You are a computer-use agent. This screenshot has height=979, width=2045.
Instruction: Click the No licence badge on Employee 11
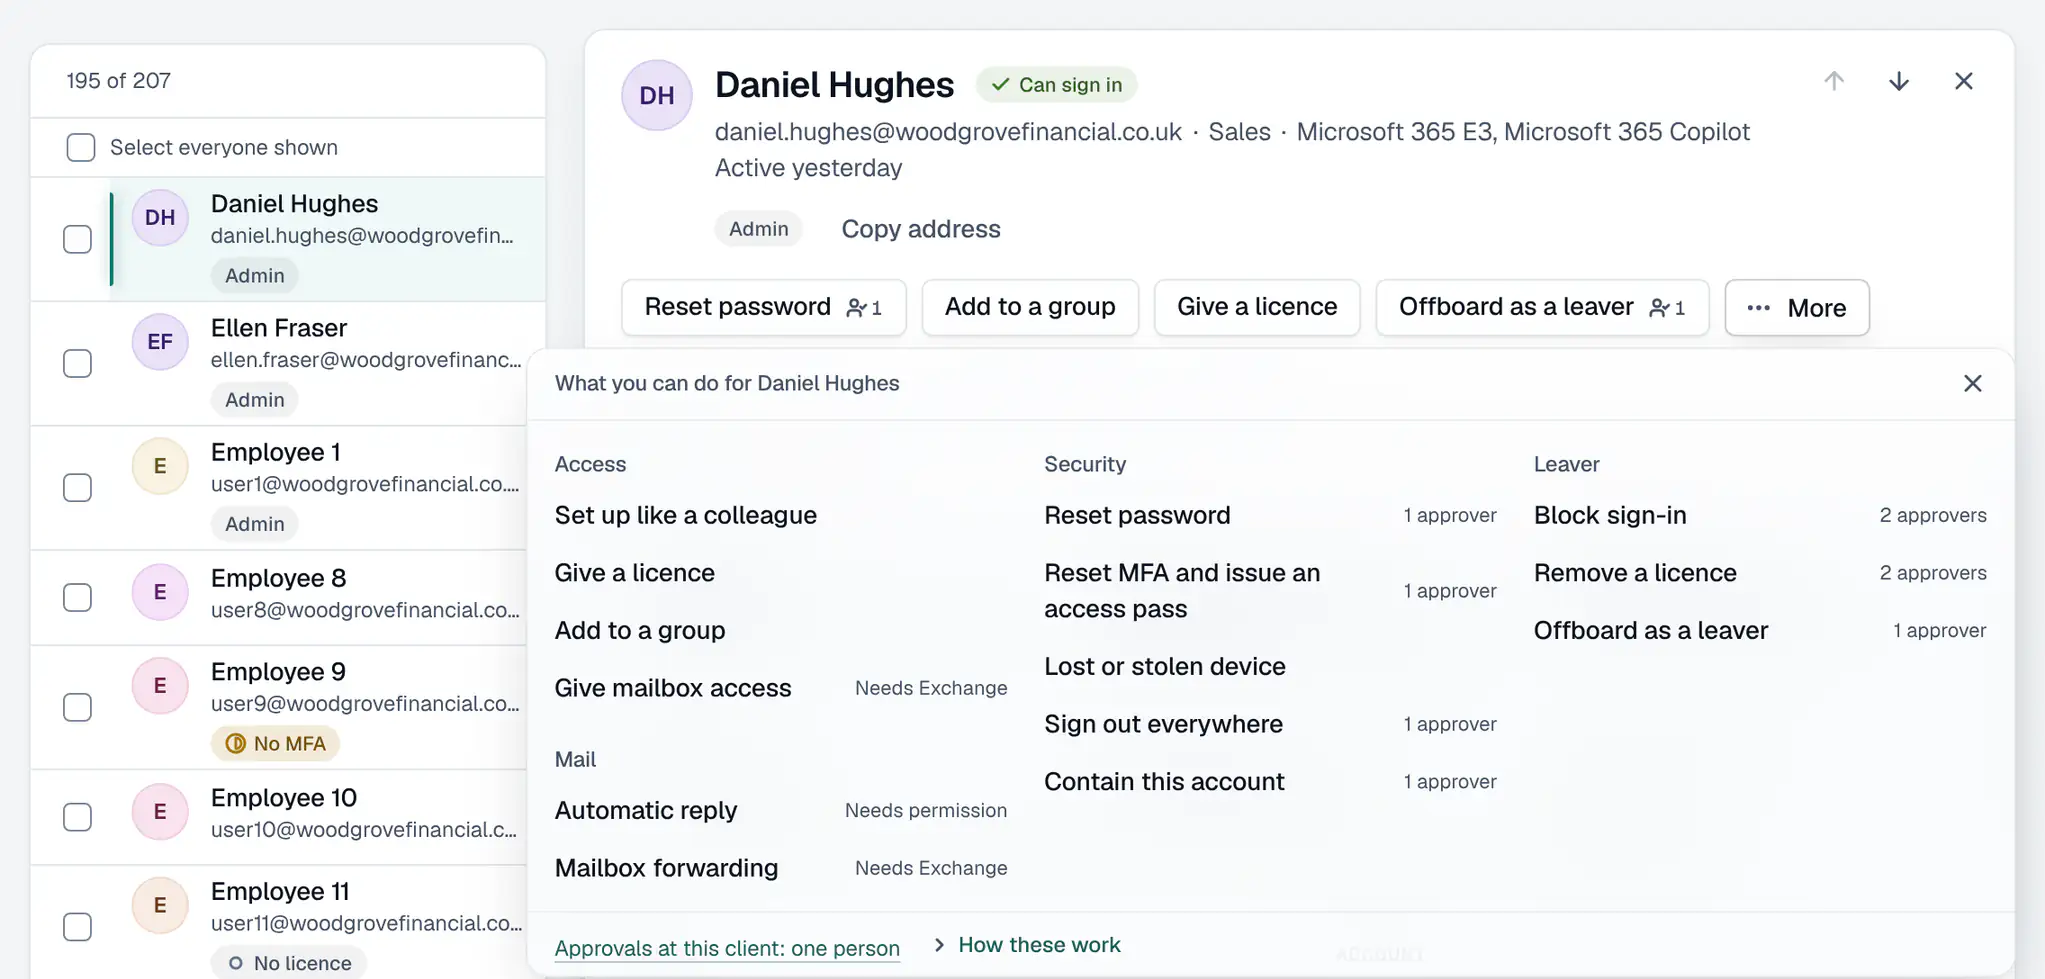(x=288, y=963)
